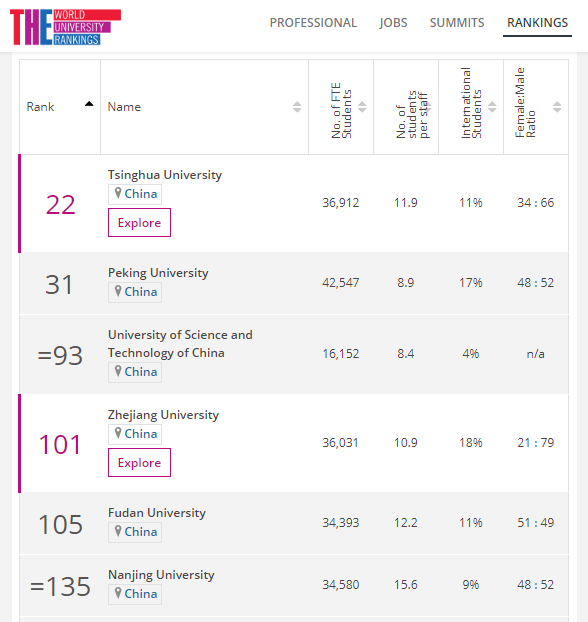Open the JOBS menu item
Viewport: 588px width, 622px height.
point(393,23)
